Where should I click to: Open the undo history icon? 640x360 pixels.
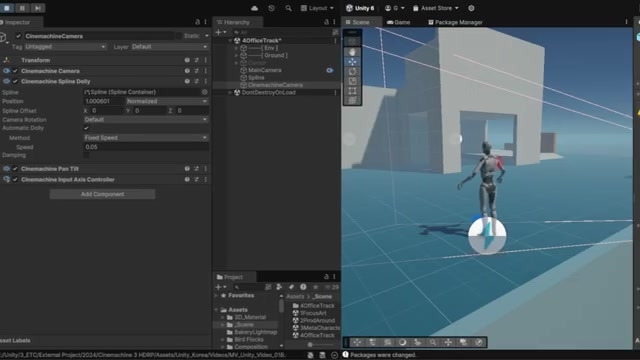click(271, 8)
